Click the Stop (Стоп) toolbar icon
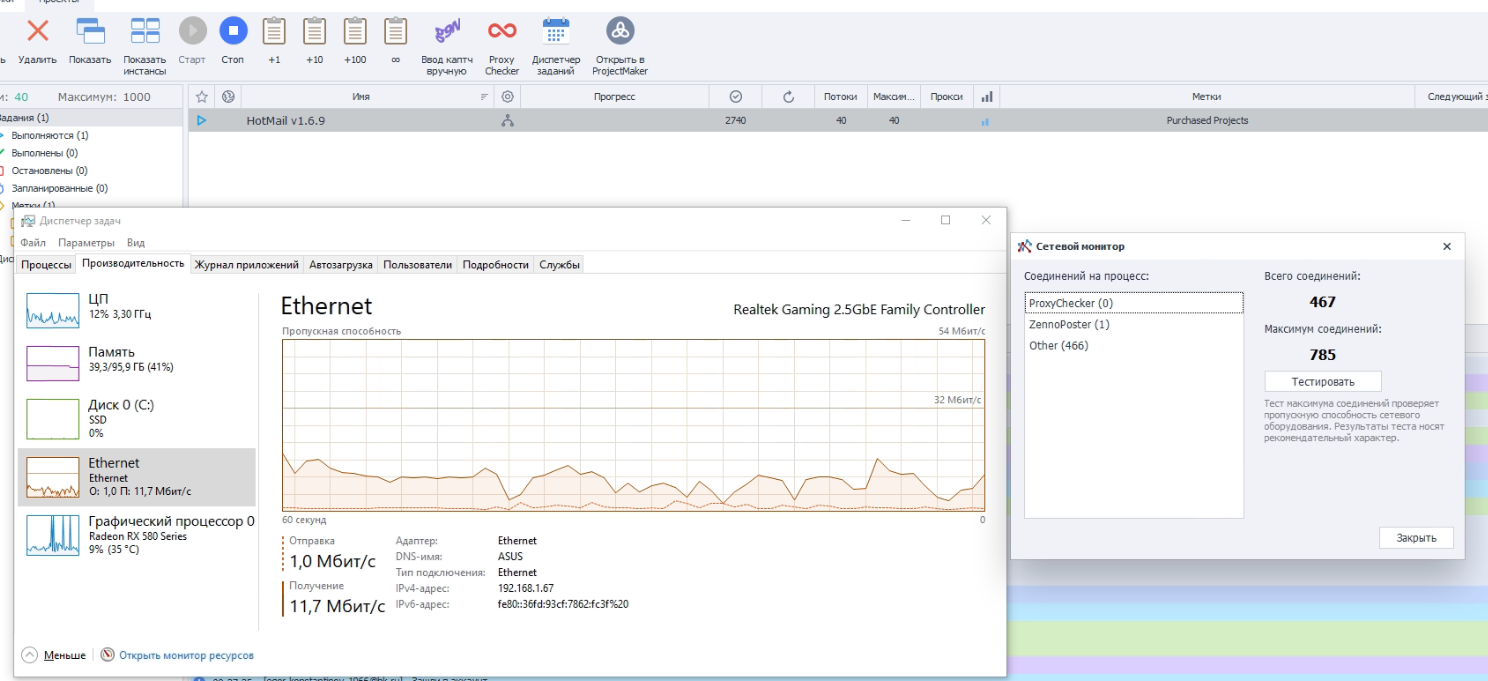Viewport: 1488px width, 681px height. tap(233, 32)
